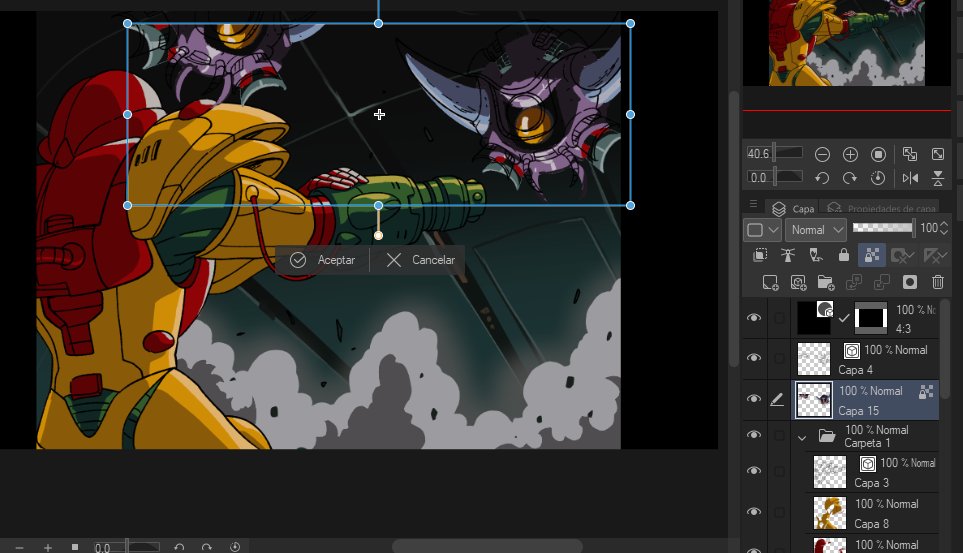Viewport: 963px width, 553px height.
Task: Create a new raster layer
Action: click(770, 283)
